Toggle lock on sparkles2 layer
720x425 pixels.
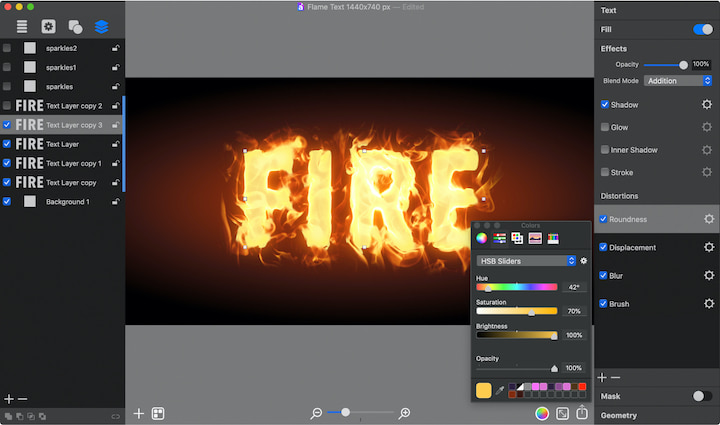[x=116, y=48]
